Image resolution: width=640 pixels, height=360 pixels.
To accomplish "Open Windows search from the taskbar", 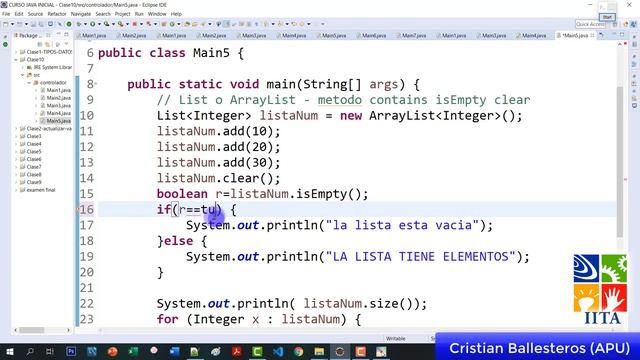I will click(x=30, y=351).
